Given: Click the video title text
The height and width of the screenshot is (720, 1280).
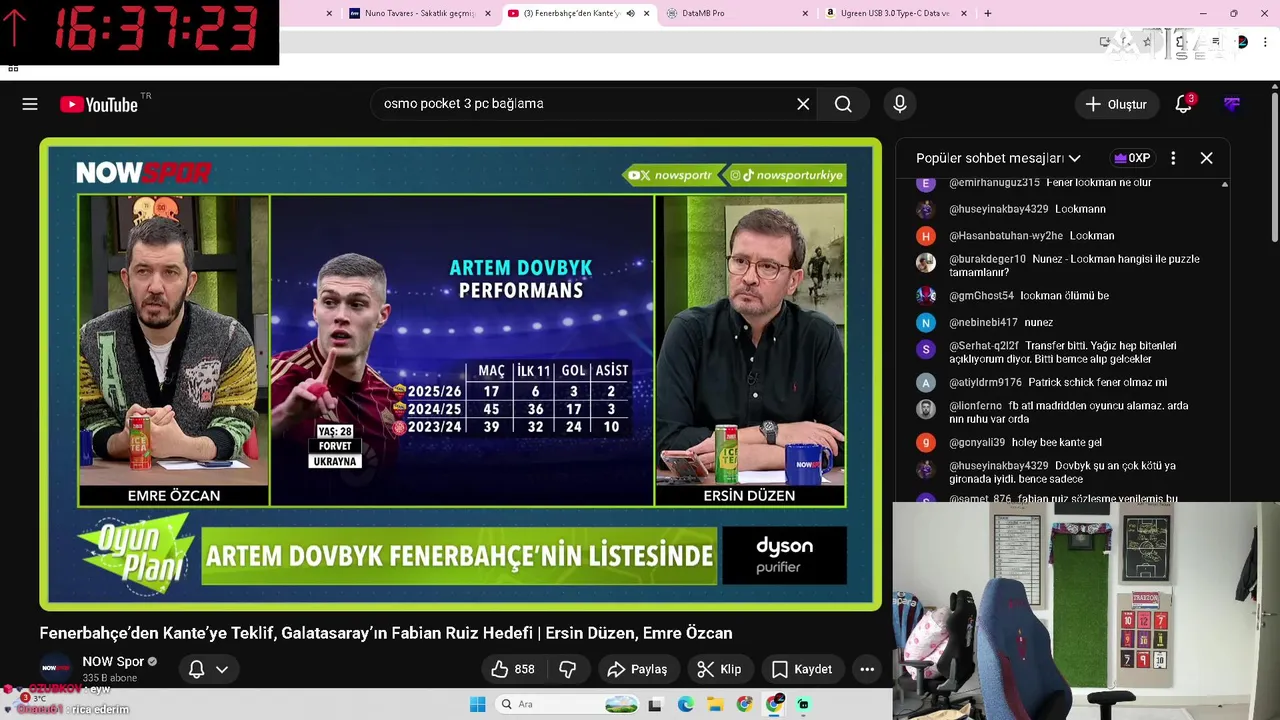Looking at the screenshot, I should coord(386,633).
